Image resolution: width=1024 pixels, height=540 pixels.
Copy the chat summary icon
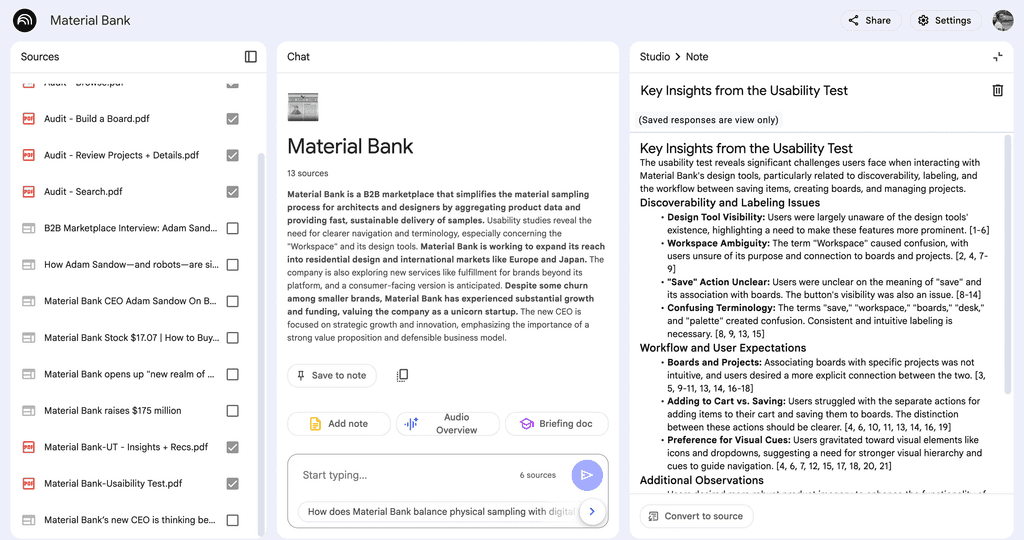coord(402,375)
